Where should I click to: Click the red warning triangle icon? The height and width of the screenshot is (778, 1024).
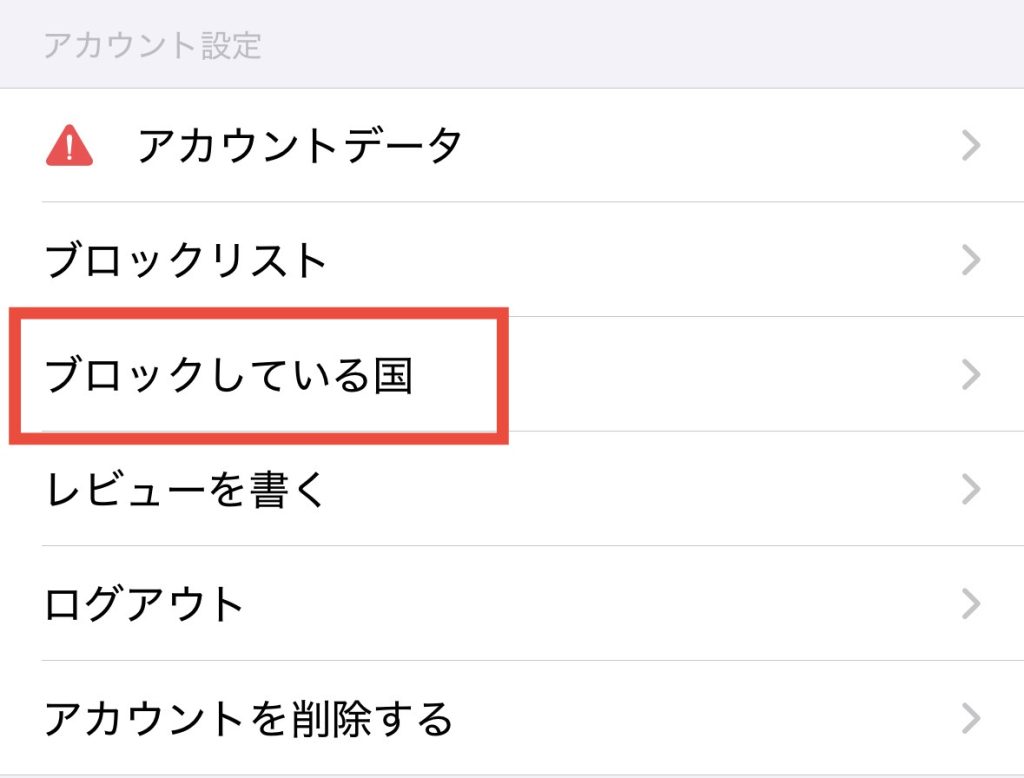pyautogui.click(x=69, y=148)
